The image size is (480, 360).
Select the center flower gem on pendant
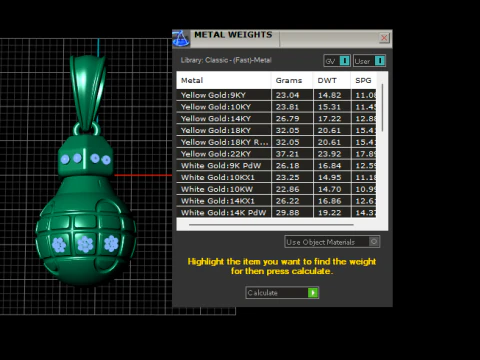coord(85,244)
